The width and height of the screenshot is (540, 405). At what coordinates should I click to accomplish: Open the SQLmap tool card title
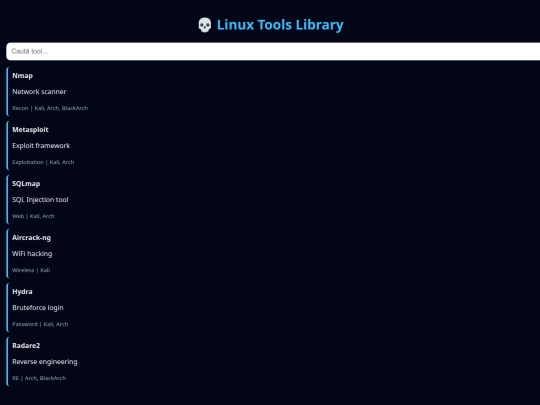coord(26,184)
